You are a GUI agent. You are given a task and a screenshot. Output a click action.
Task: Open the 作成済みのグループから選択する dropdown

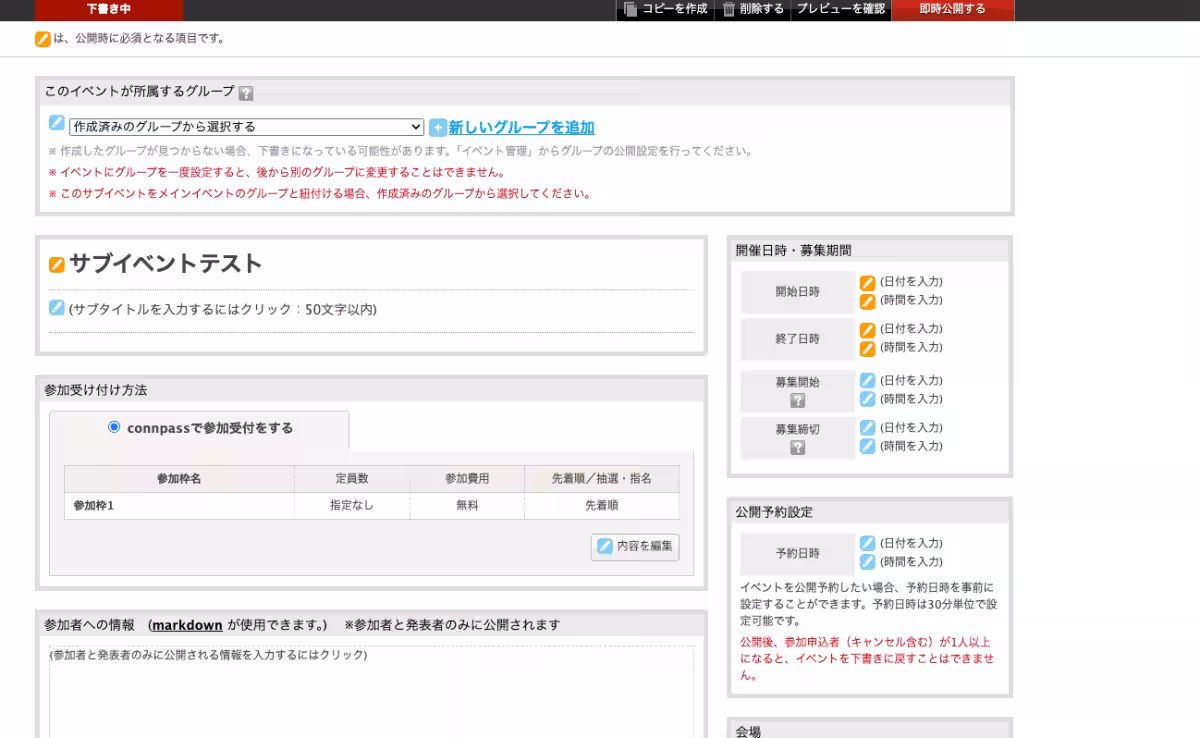247,127
